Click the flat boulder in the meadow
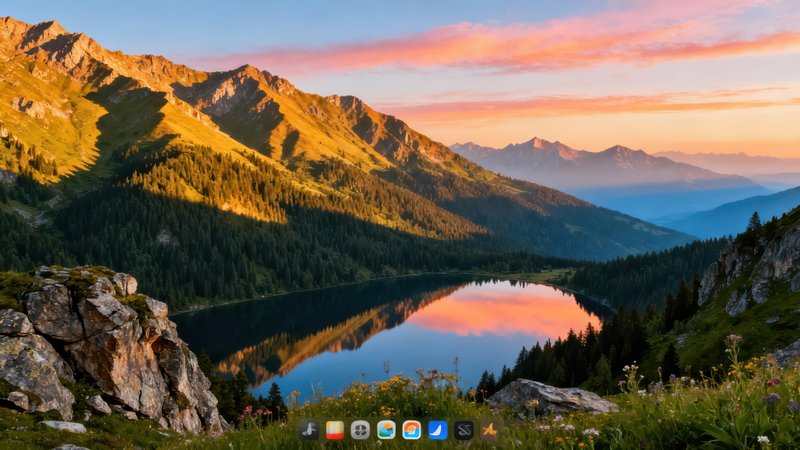Image resolution: width=800 pixels, height=450 pixels. pyautogui.click(x=548, y=398)
